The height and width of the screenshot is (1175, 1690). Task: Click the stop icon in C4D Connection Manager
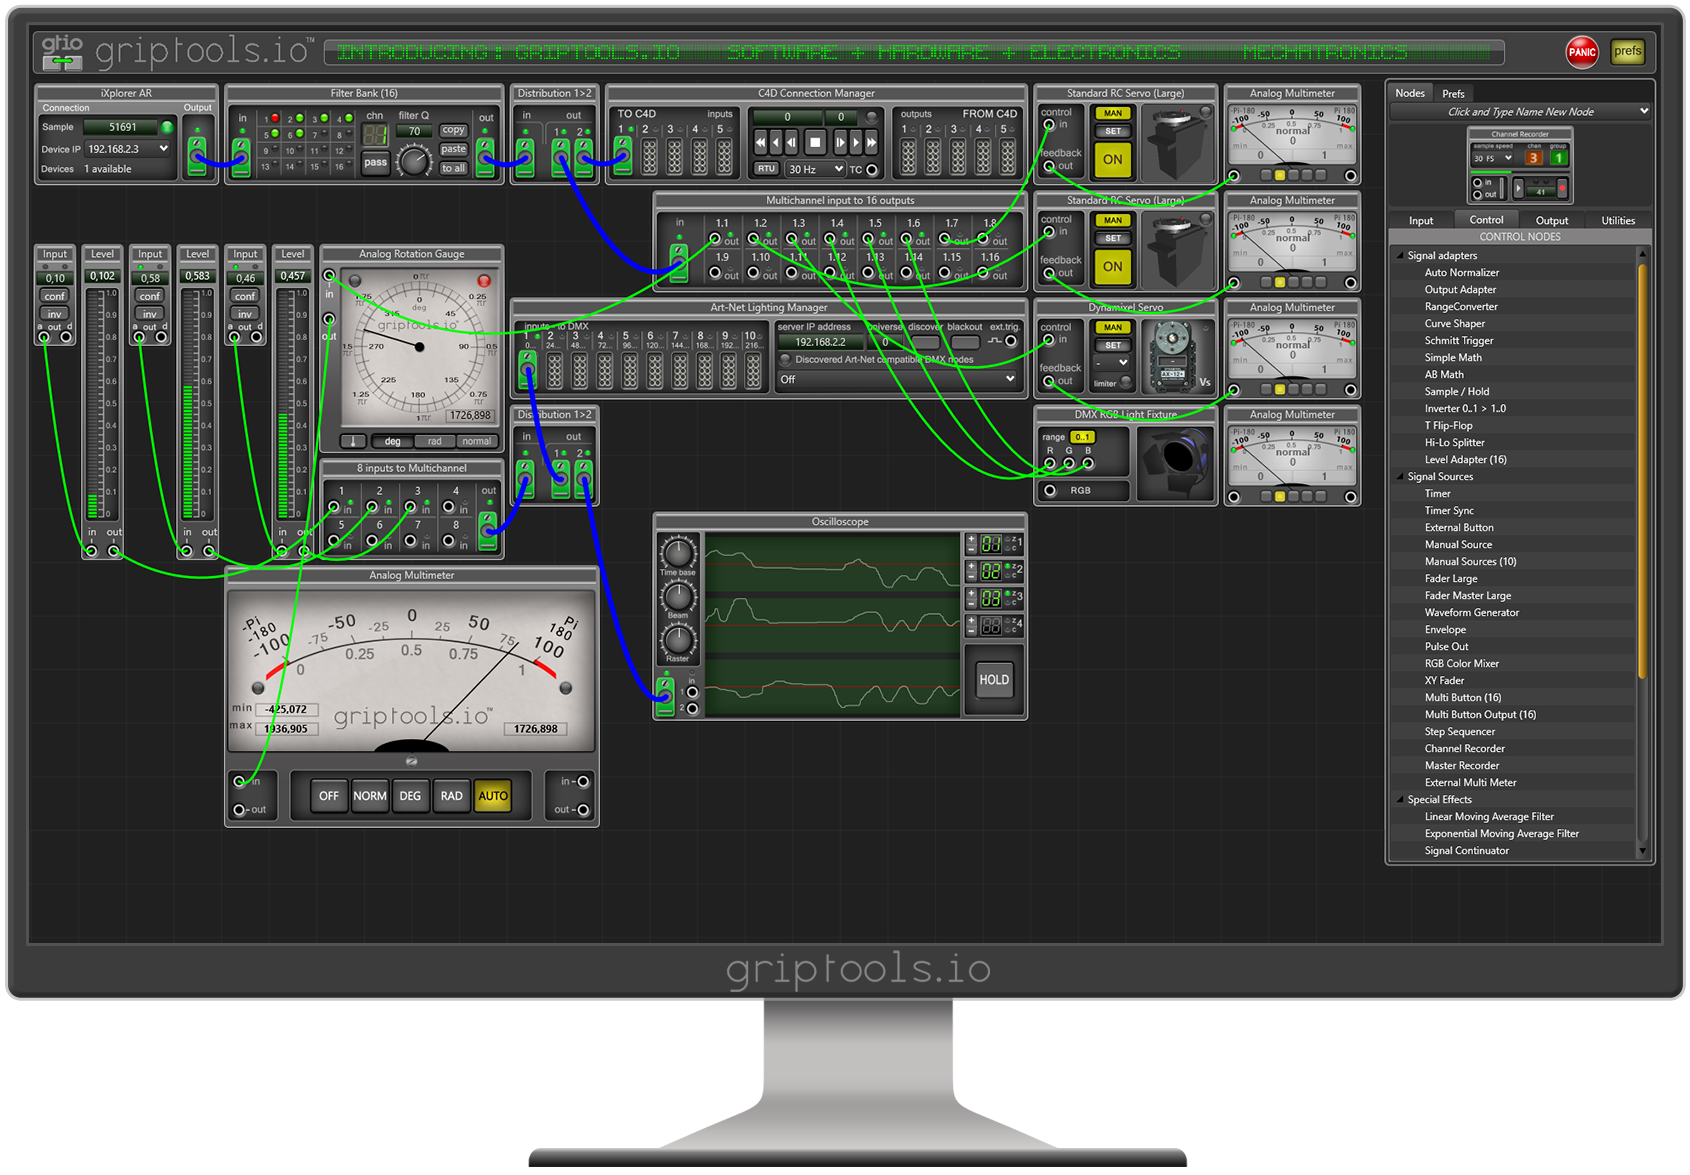[x=815, y=142]
